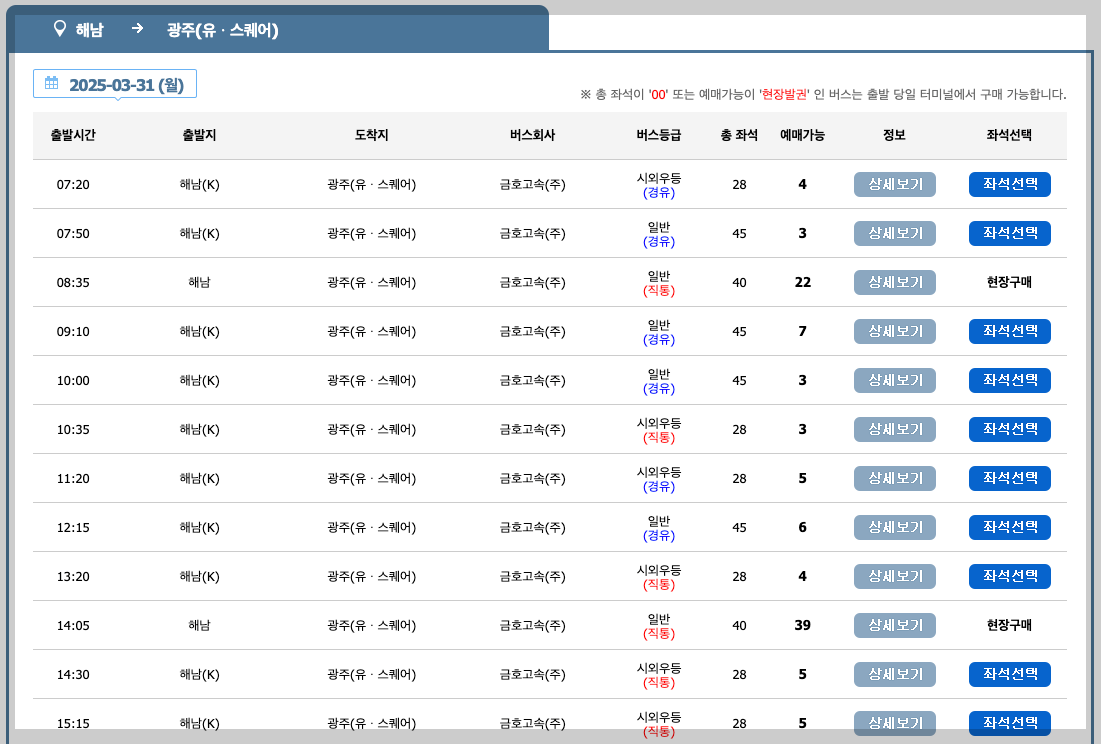Open the date picker showing 2025-03-31 (월)
This screenshot has height=744, width=1101.
click(x=114, y=83)
